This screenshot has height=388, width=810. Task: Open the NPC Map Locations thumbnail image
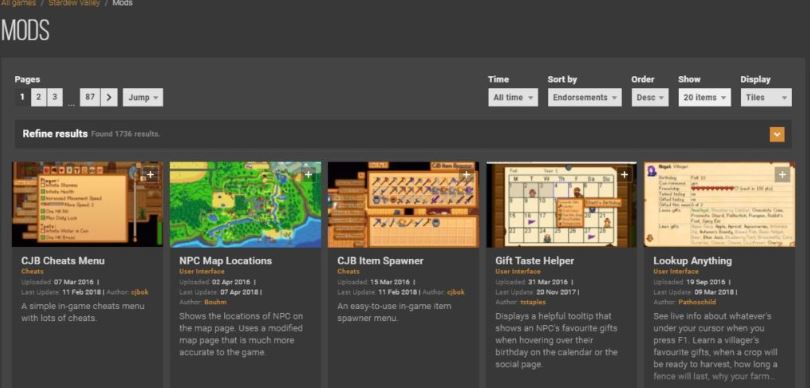[x=245, y=205]
